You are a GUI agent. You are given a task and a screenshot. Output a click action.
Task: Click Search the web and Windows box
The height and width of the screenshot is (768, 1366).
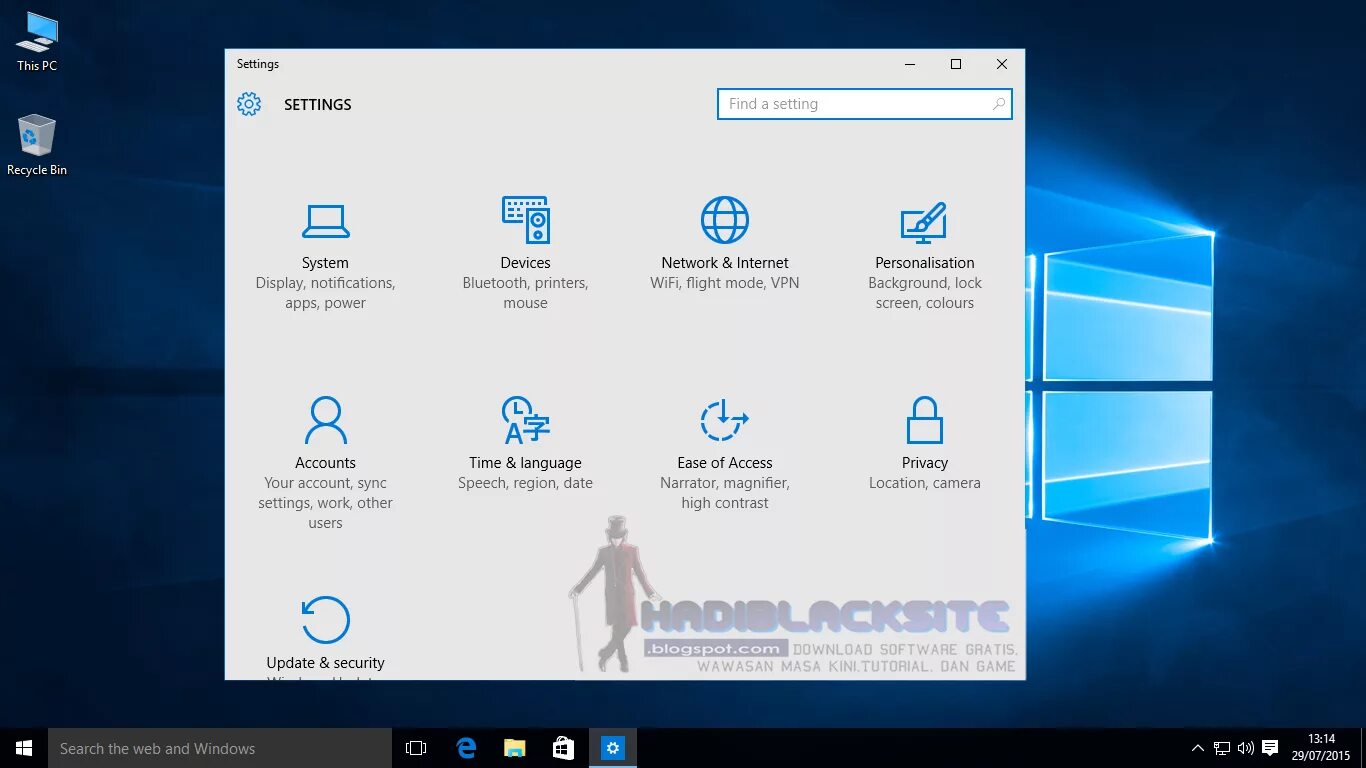(220, 748)
